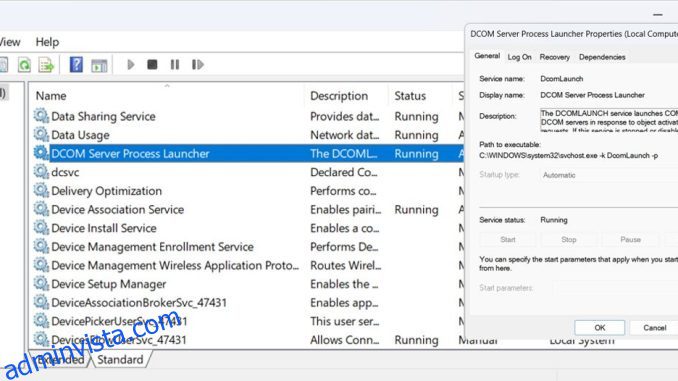Click the Start Service play icon
The width and height of the screenshot is (678, 381).
(x=131, y=65)
